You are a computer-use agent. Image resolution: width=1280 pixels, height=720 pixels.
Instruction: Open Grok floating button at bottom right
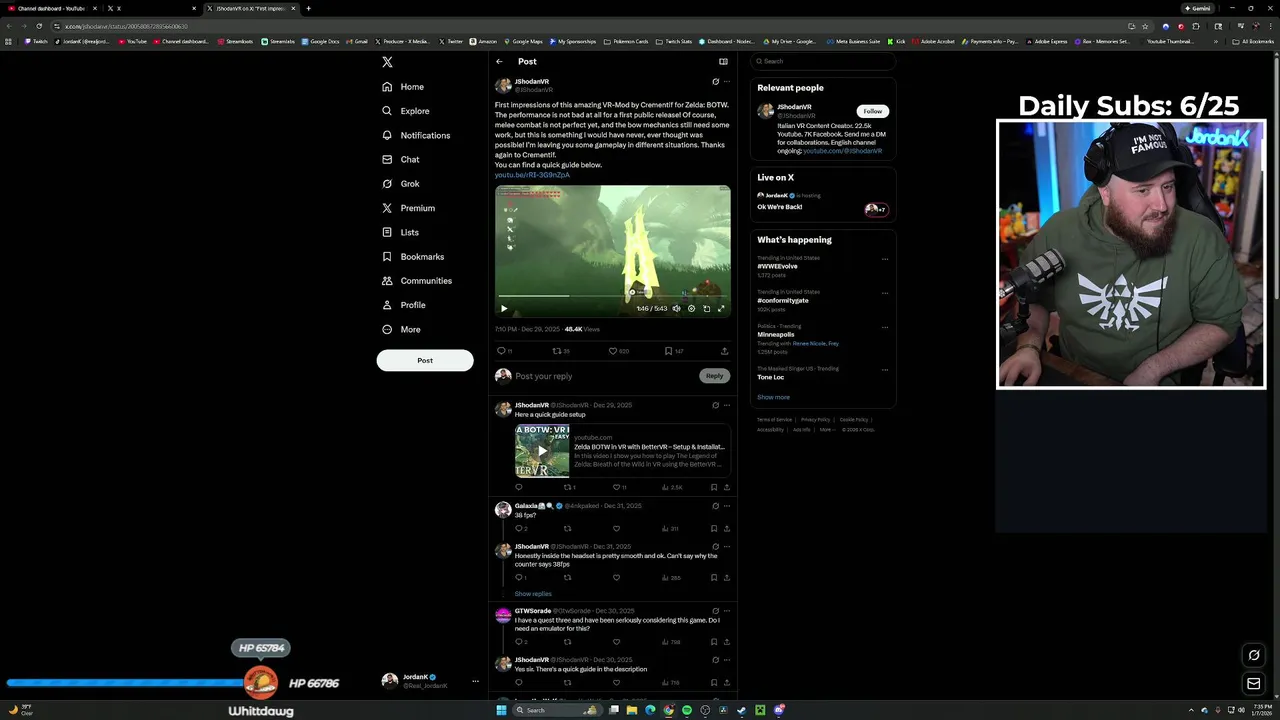[x=1254, y=655]
